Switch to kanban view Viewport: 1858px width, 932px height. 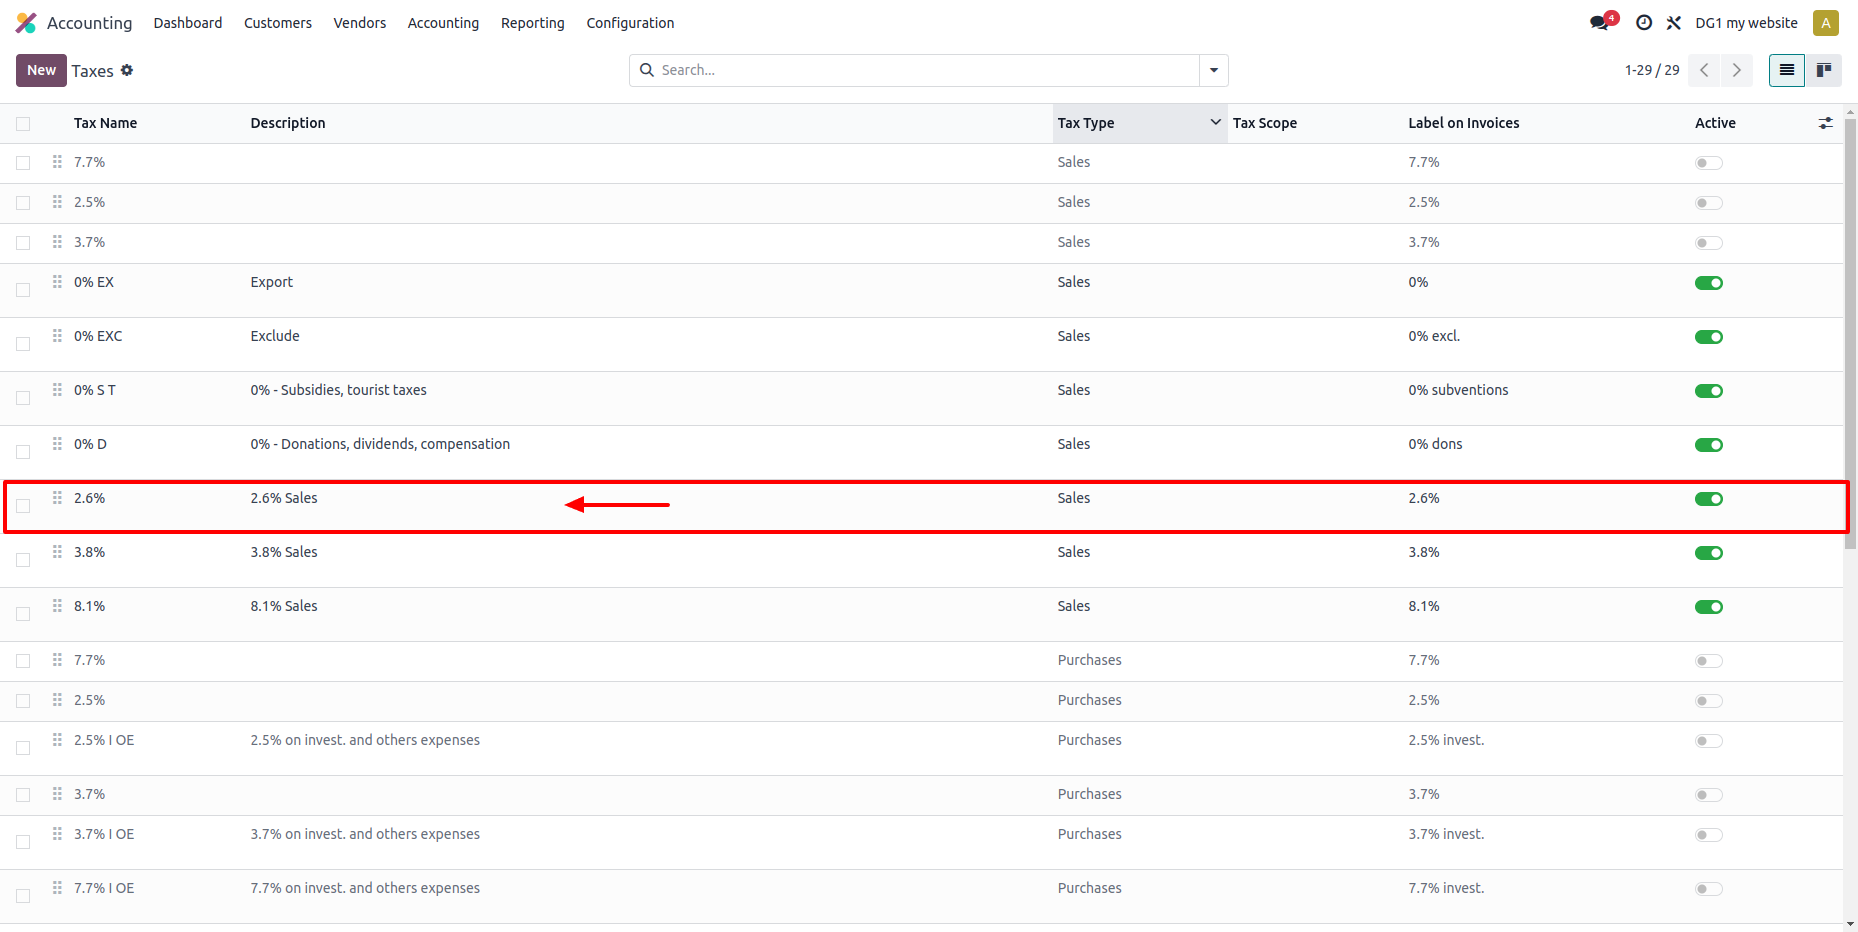pos(1823,70)
